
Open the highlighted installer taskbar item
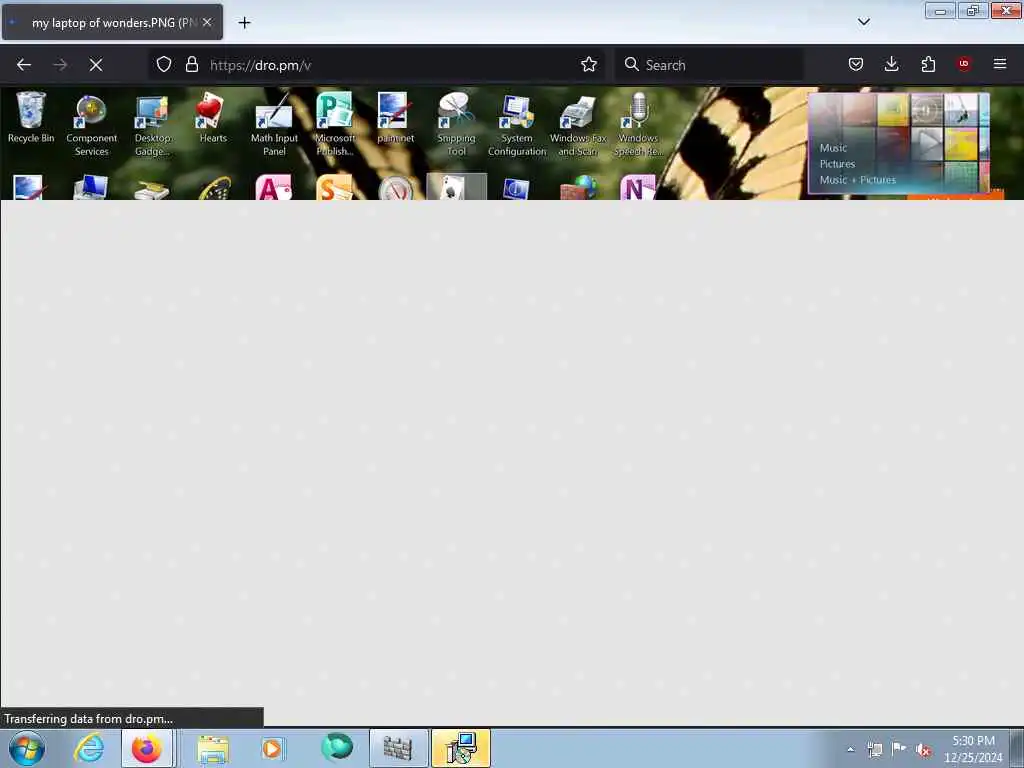pyautogui.click(x=460, y=748)
